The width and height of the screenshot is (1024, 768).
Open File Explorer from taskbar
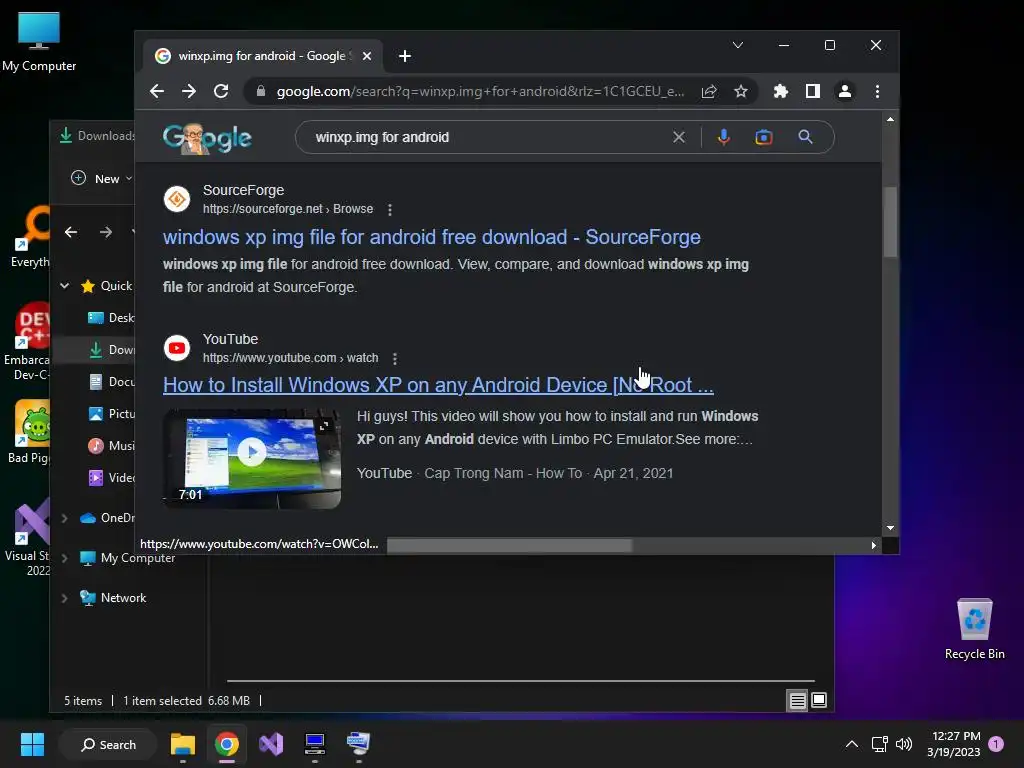[x=183, y=744]
